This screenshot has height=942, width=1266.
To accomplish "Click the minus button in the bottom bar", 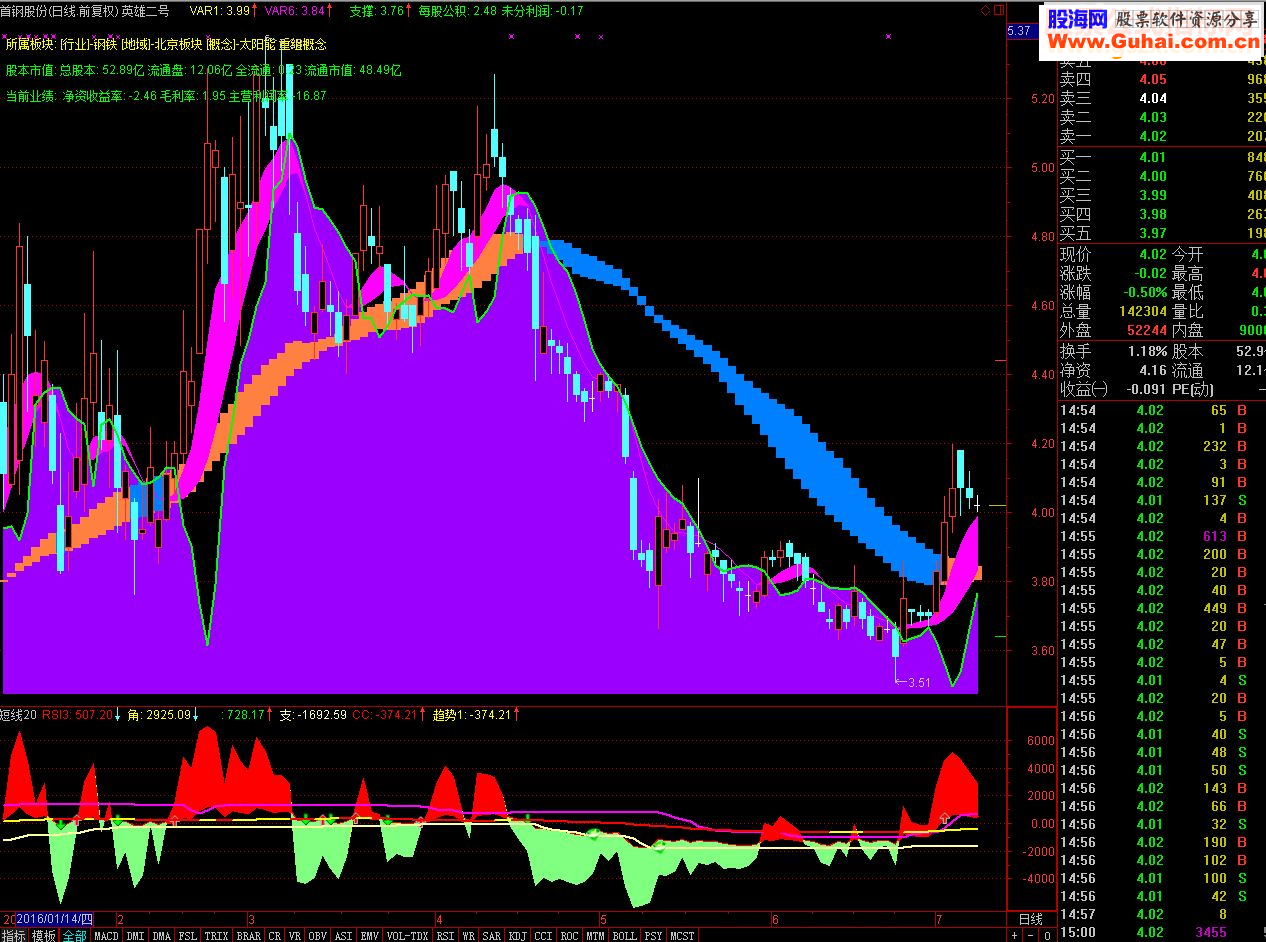I will 1031,936.
